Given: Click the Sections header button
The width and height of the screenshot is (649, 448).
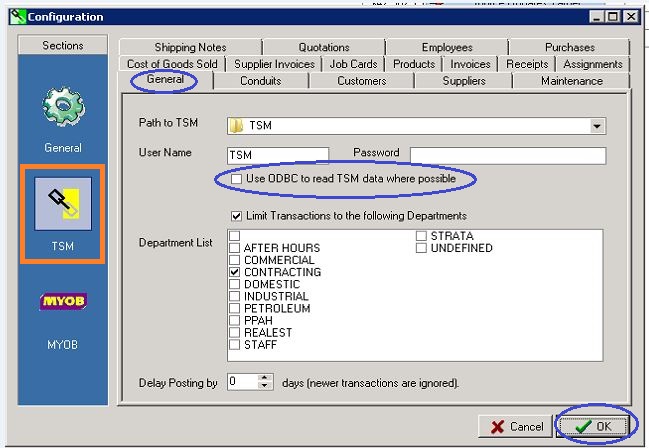Looking at the screenshot, I should coord(63,45).
